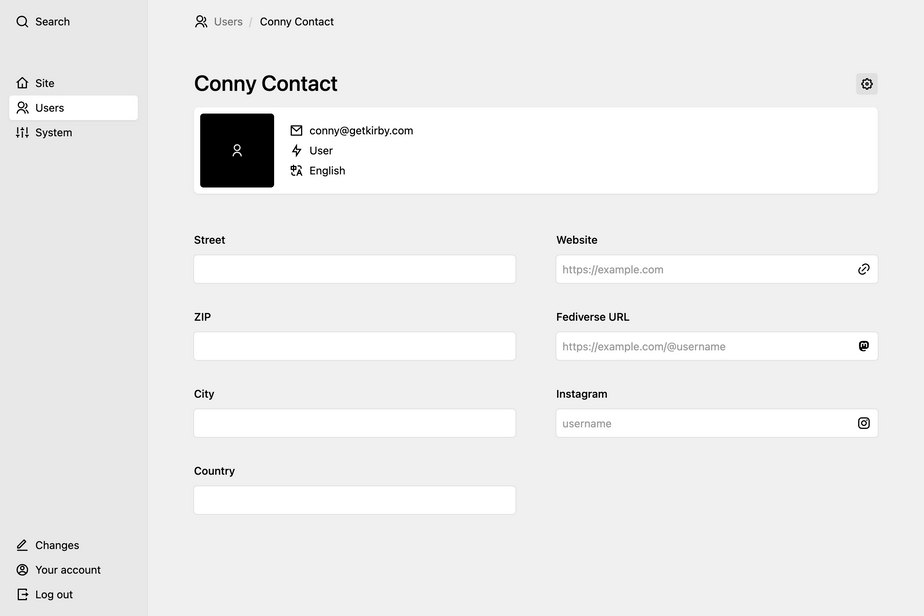Open Changes at sidebar bottom
This screenshot has height=616, width=924.
[56, 546]
